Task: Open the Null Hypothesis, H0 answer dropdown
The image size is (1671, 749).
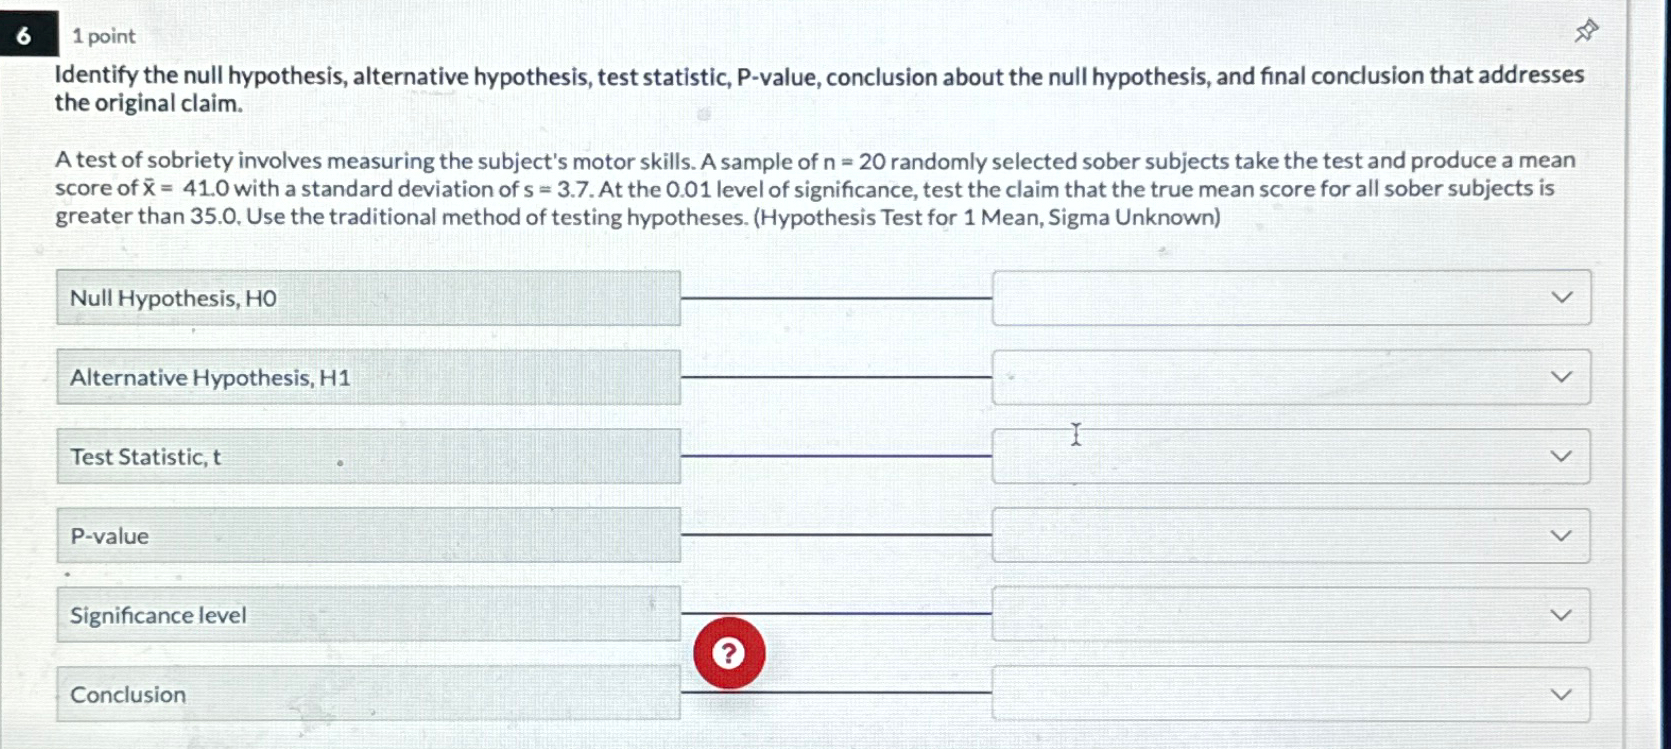Action: coord(1562,296)
